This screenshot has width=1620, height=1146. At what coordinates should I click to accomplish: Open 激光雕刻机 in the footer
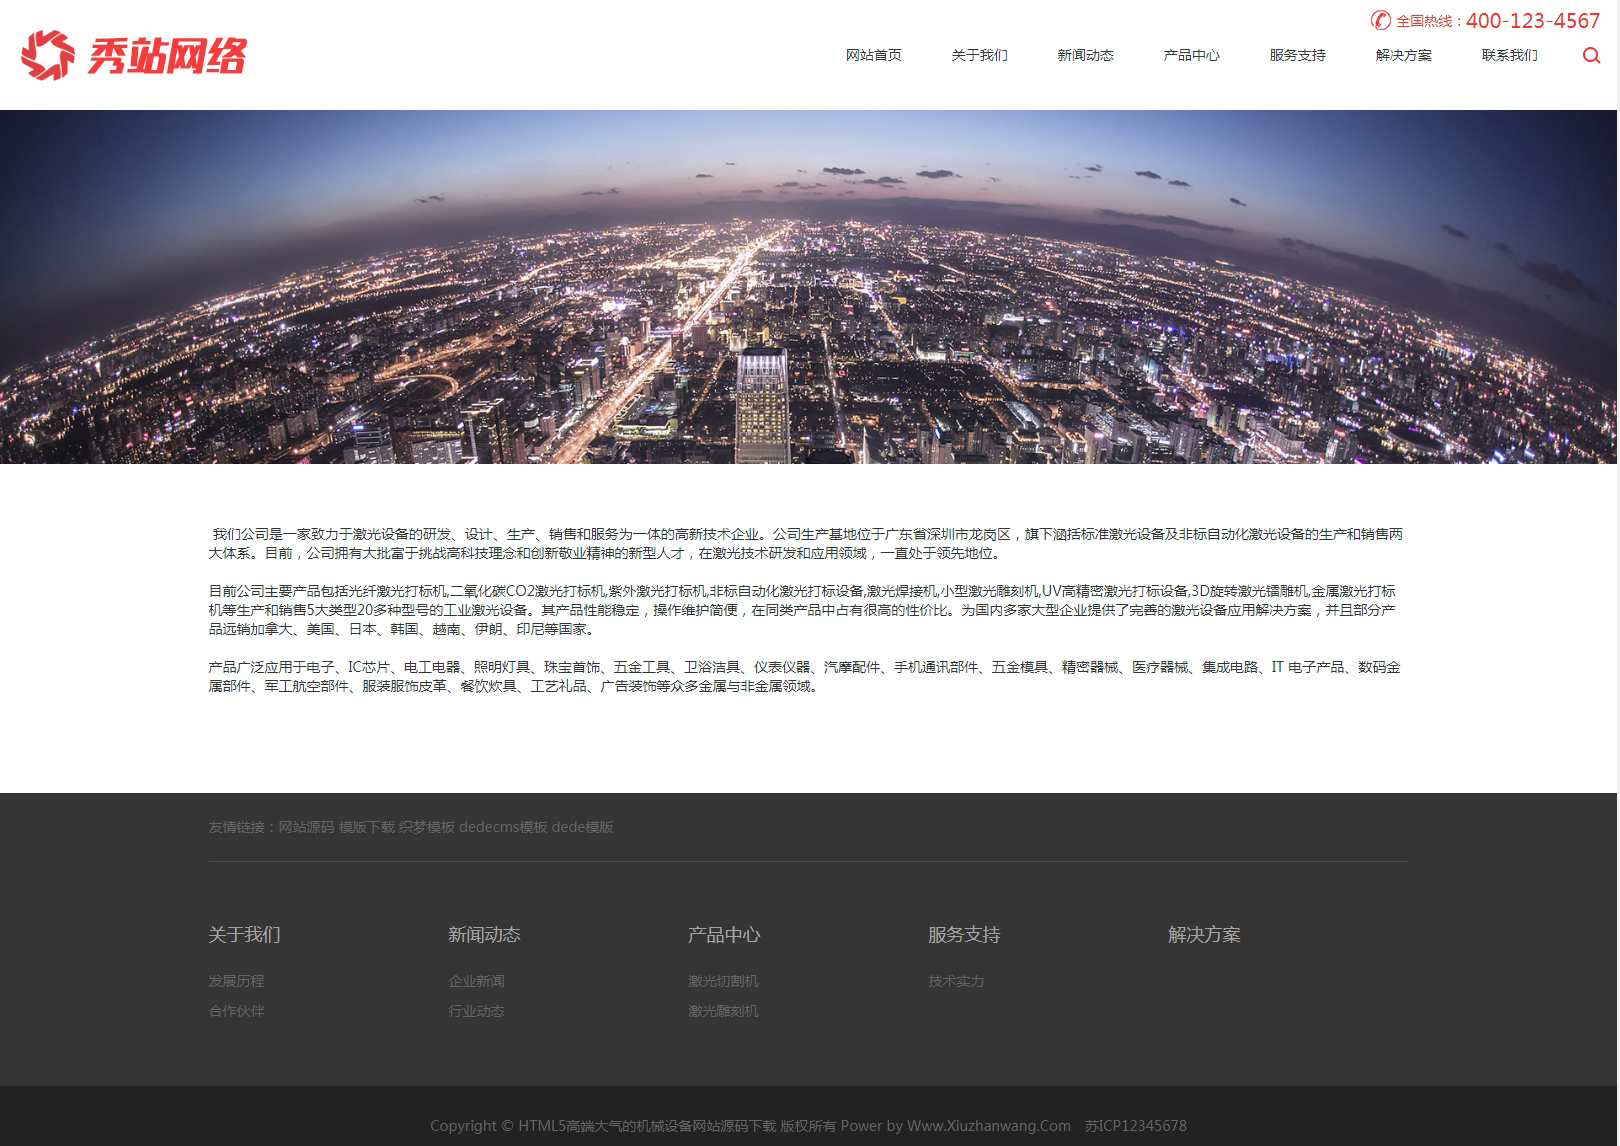coord(723,1011)
